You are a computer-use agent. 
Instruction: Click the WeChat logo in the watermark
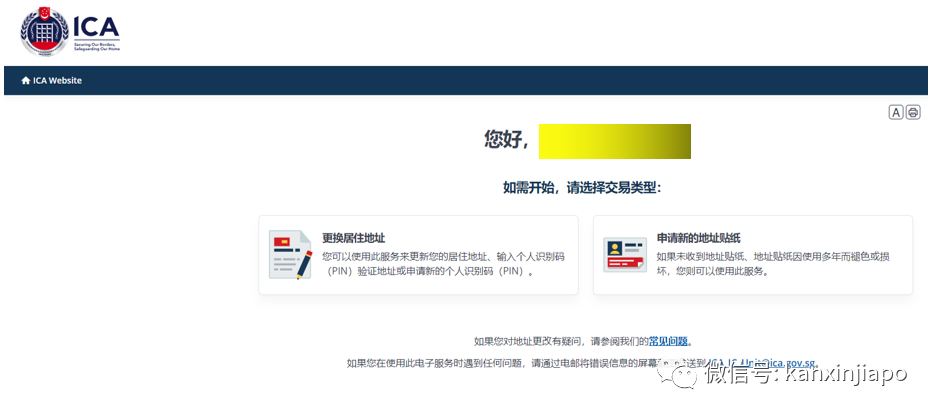[684, 374]
